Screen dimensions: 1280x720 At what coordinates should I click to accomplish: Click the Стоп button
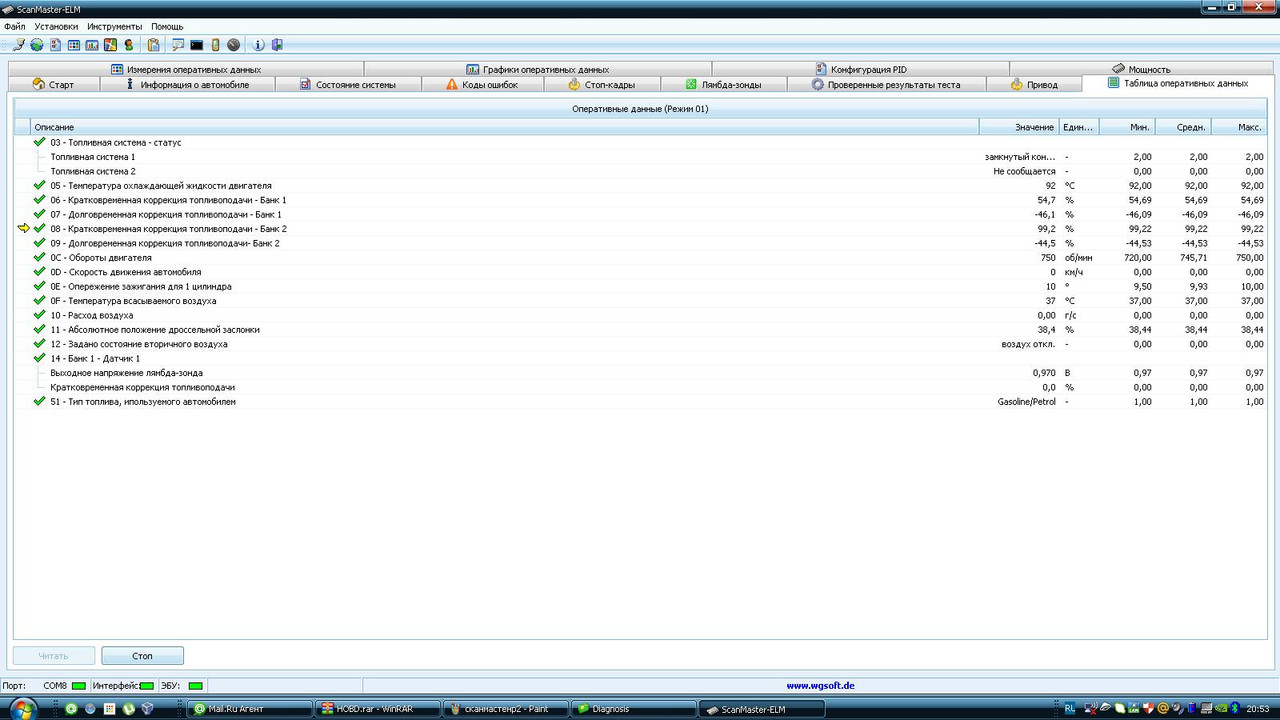tap(142, 656)
